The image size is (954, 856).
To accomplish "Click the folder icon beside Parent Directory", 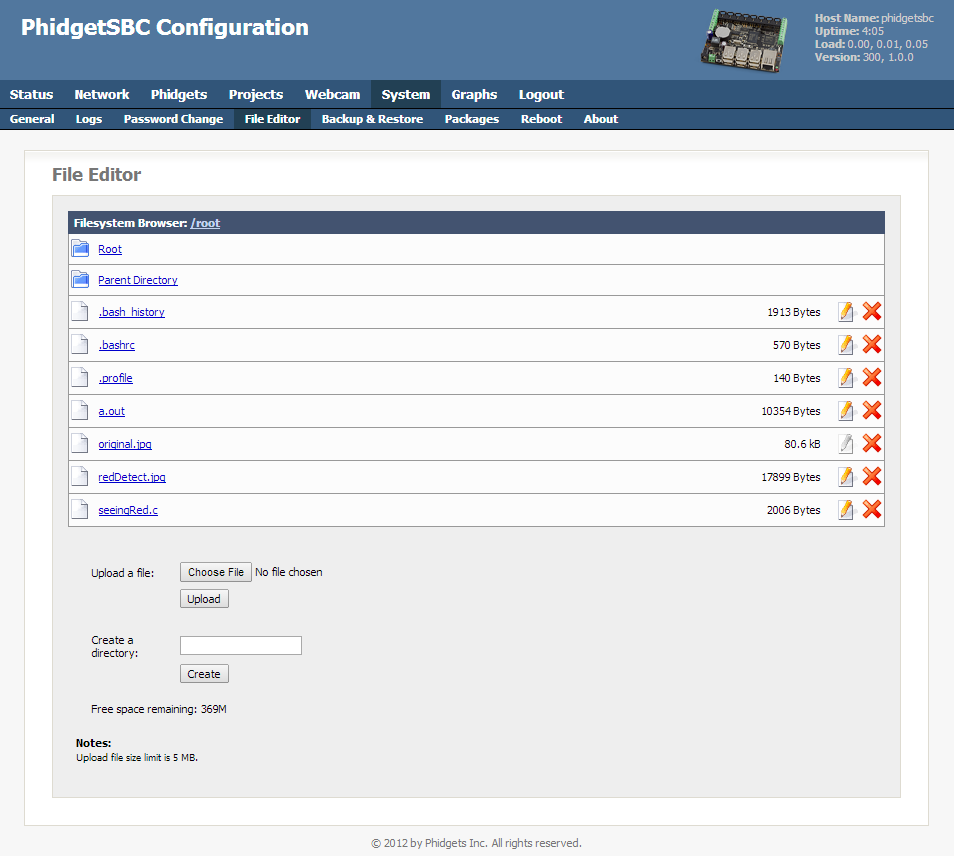I will [80, 279].
